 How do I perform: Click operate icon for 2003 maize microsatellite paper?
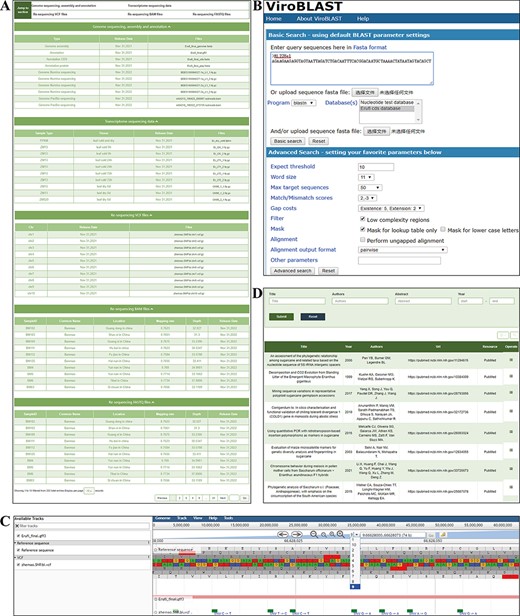(x=511, y=451)
